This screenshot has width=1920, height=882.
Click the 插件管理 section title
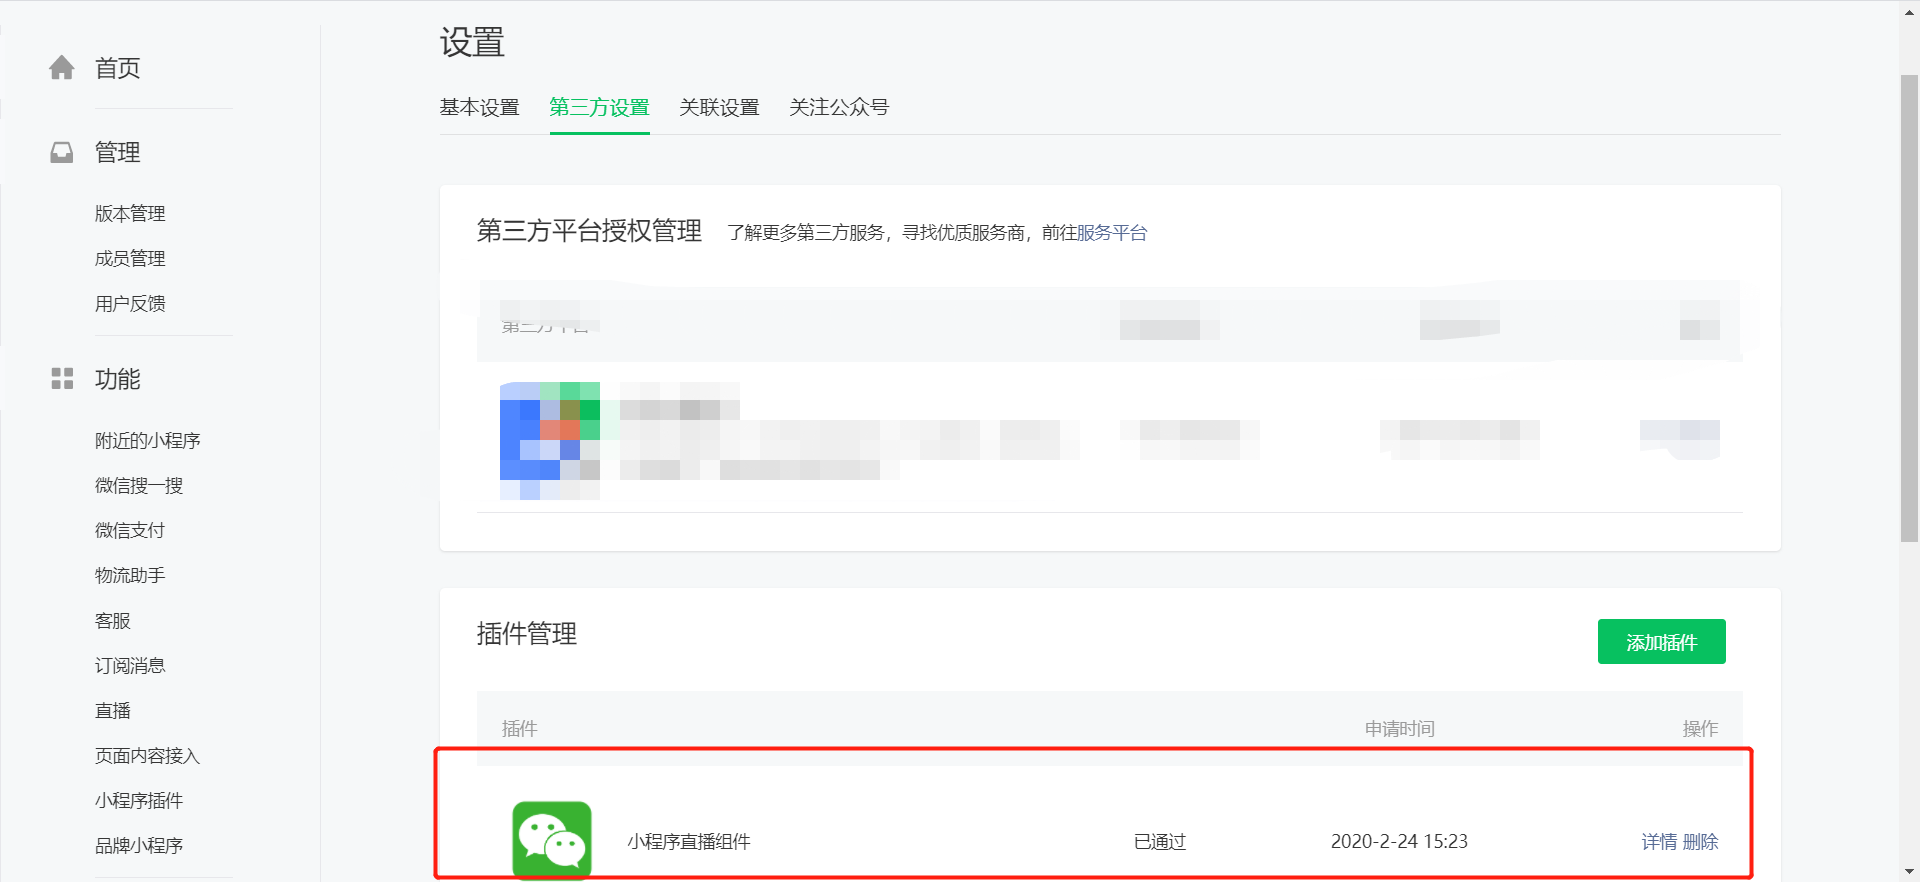coord(527,634)
